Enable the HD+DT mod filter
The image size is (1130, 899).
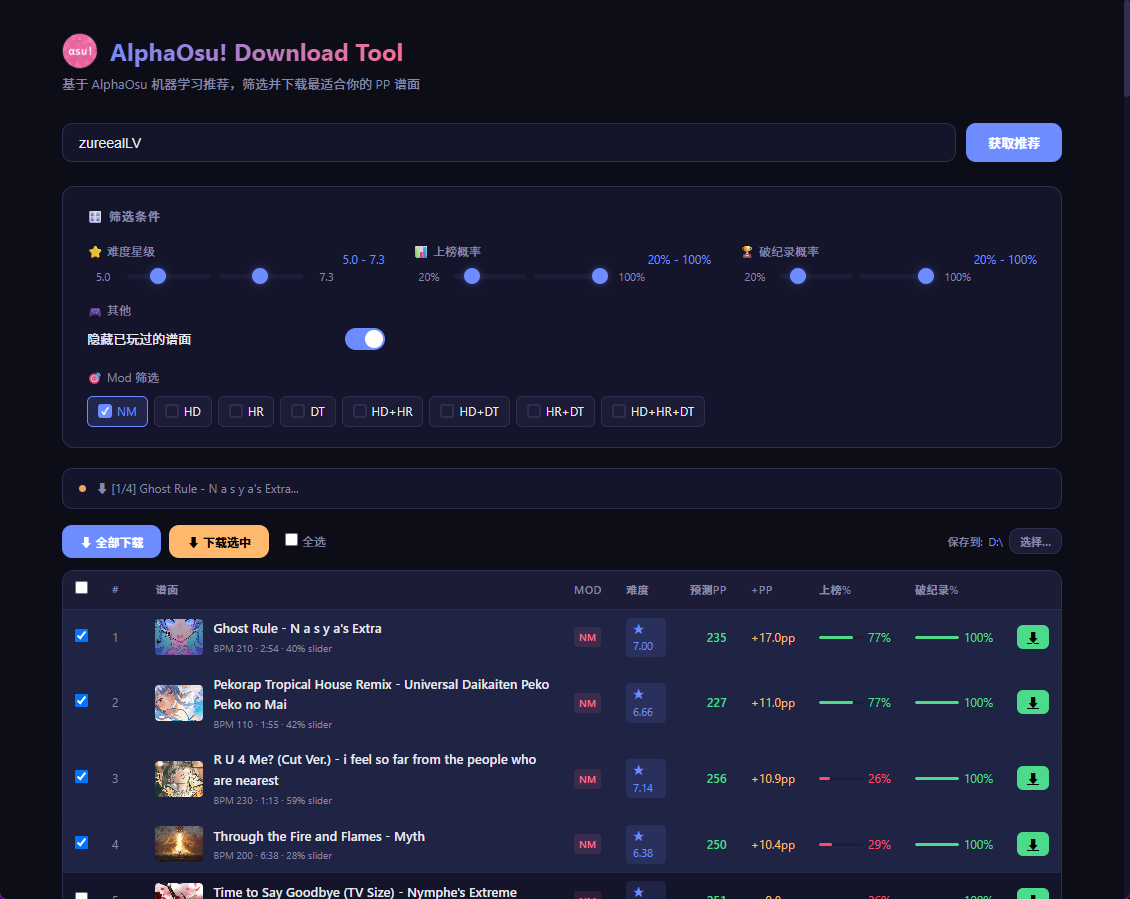(470, 412)
